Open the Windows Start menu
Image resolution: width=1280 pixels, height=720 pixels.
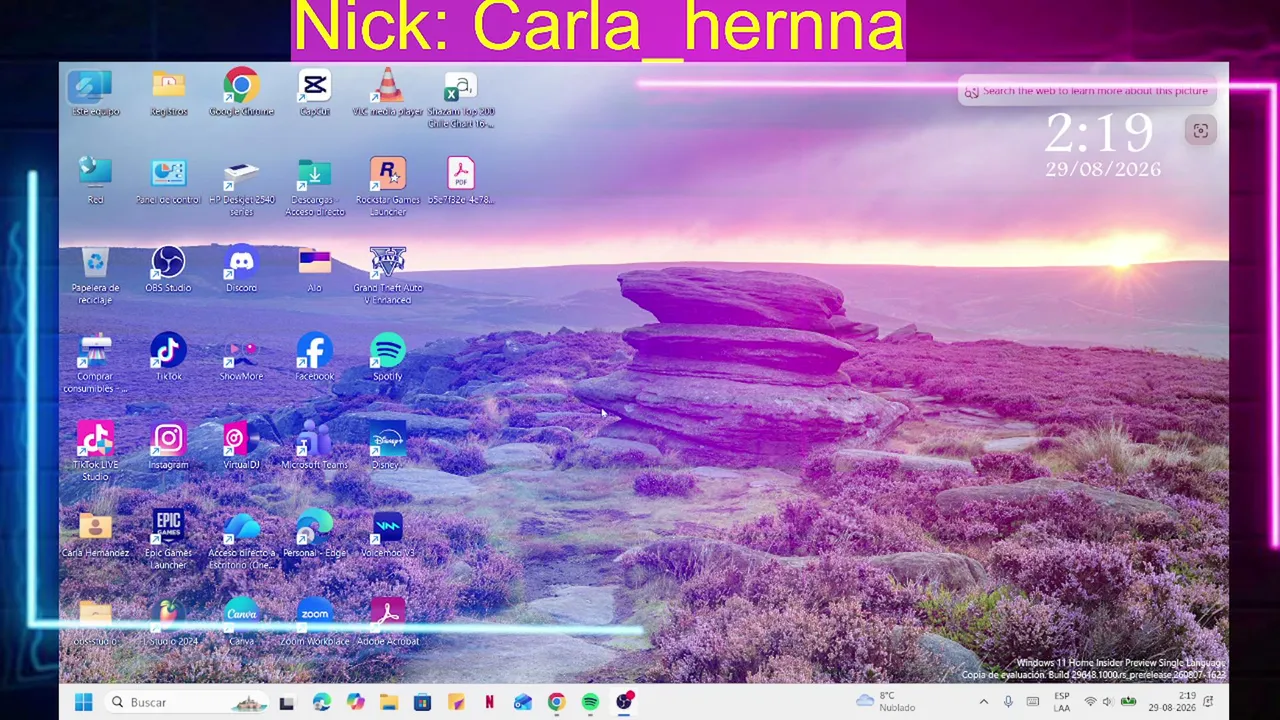83,702
